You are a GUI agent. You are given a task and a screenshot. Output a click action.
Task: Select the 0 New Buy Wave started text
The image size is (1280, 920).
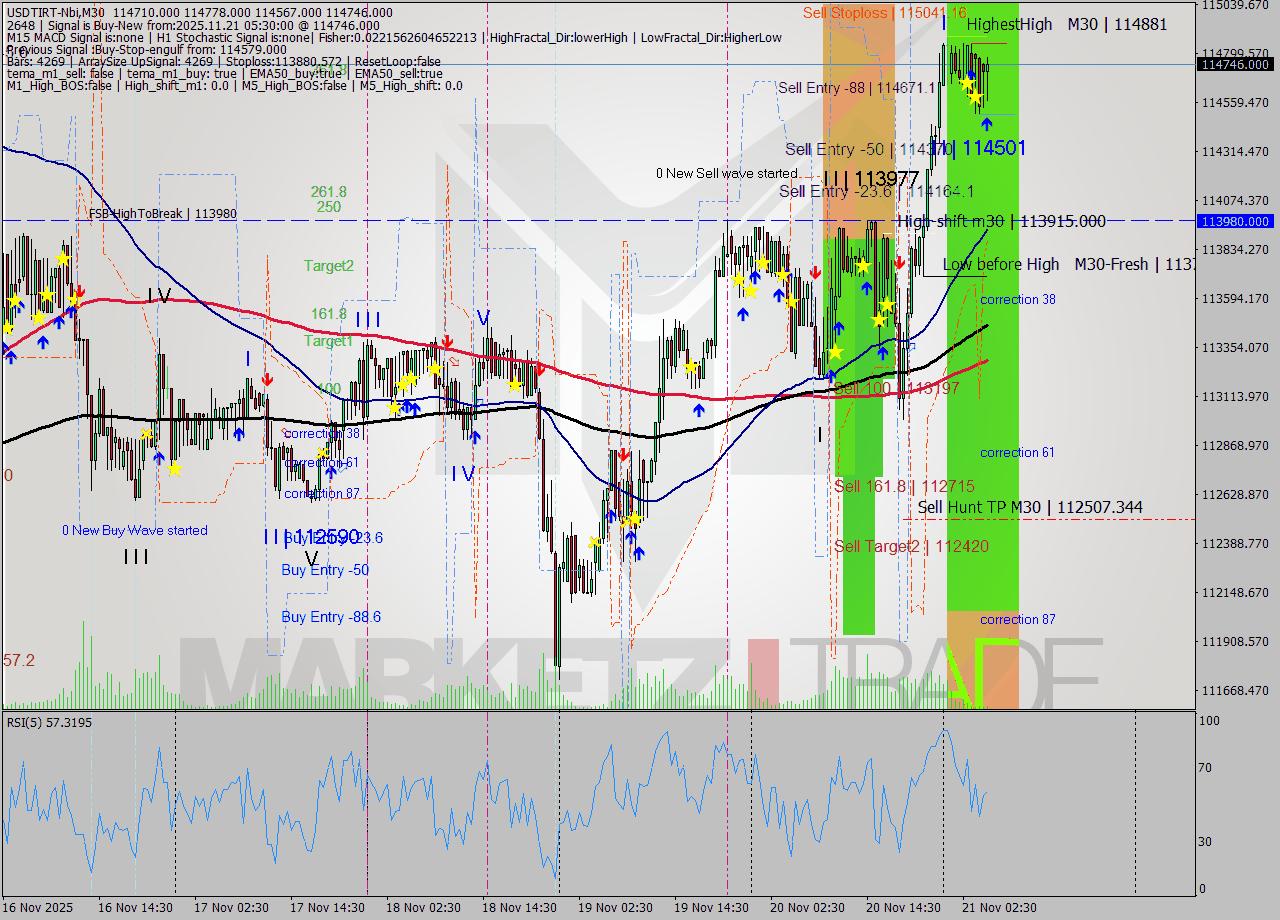(137, 530)
